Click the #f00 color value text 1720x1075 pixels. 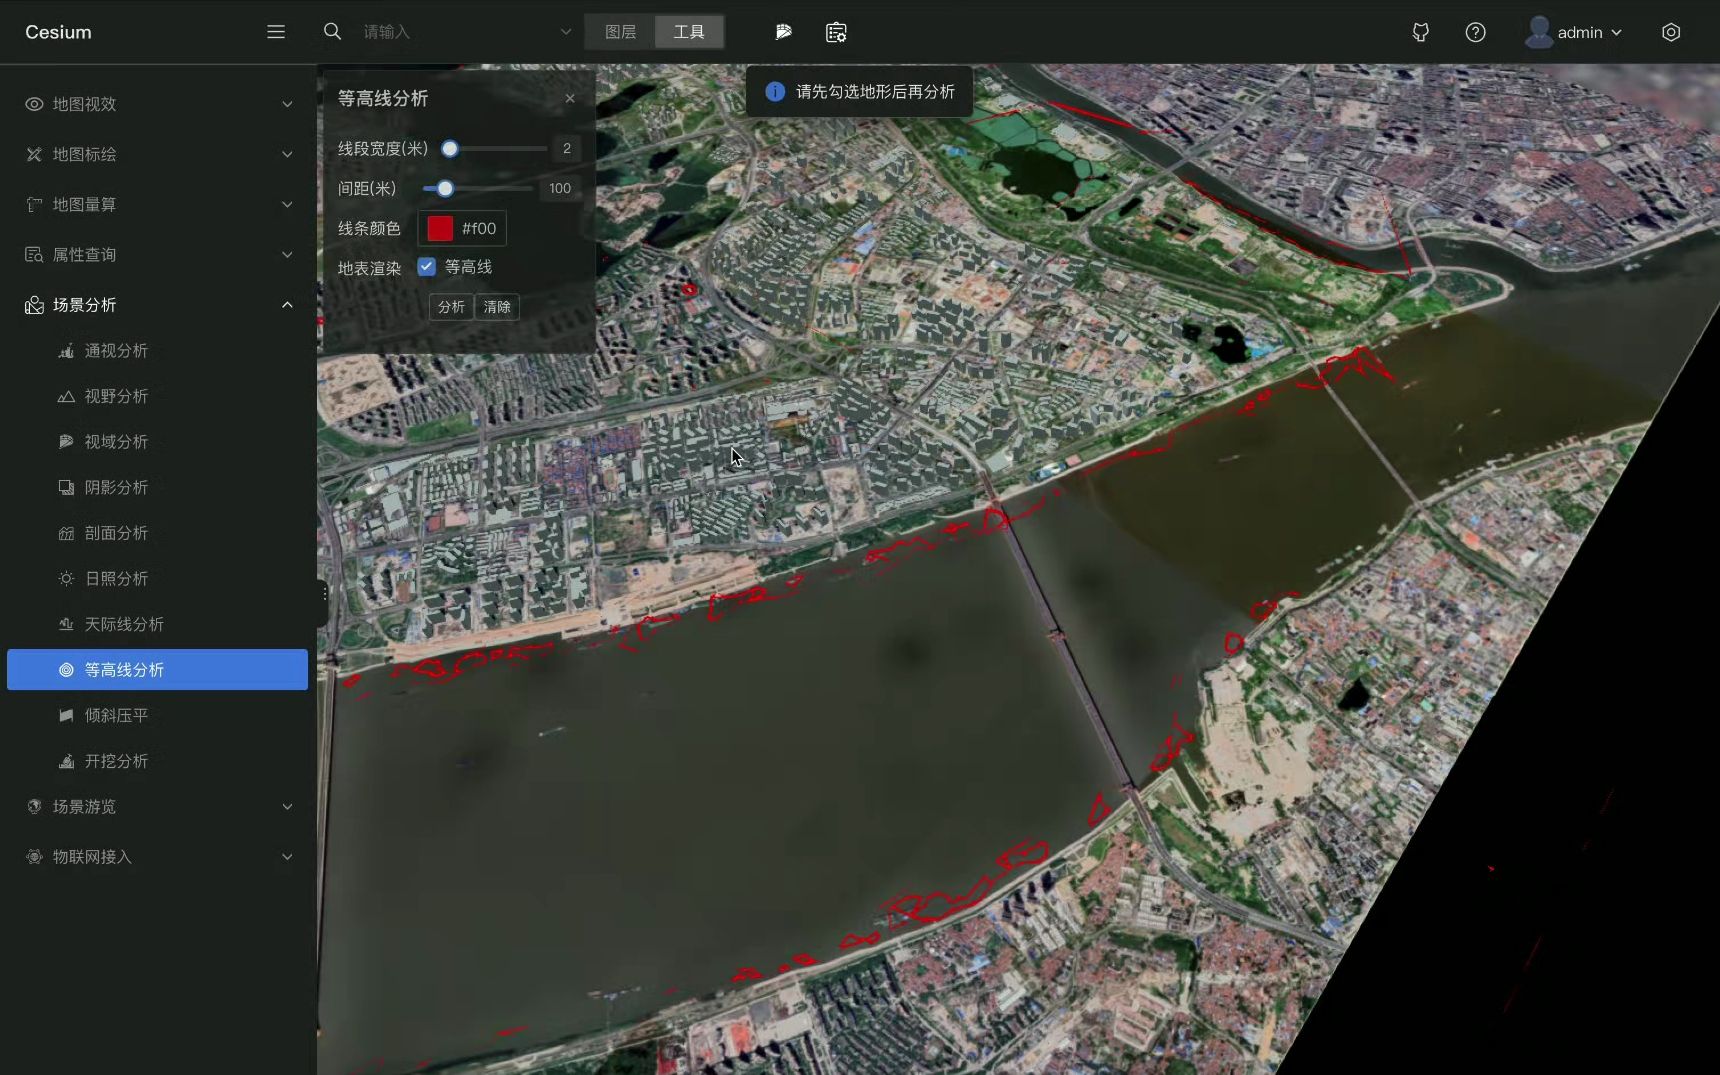(x=479, y=228)
